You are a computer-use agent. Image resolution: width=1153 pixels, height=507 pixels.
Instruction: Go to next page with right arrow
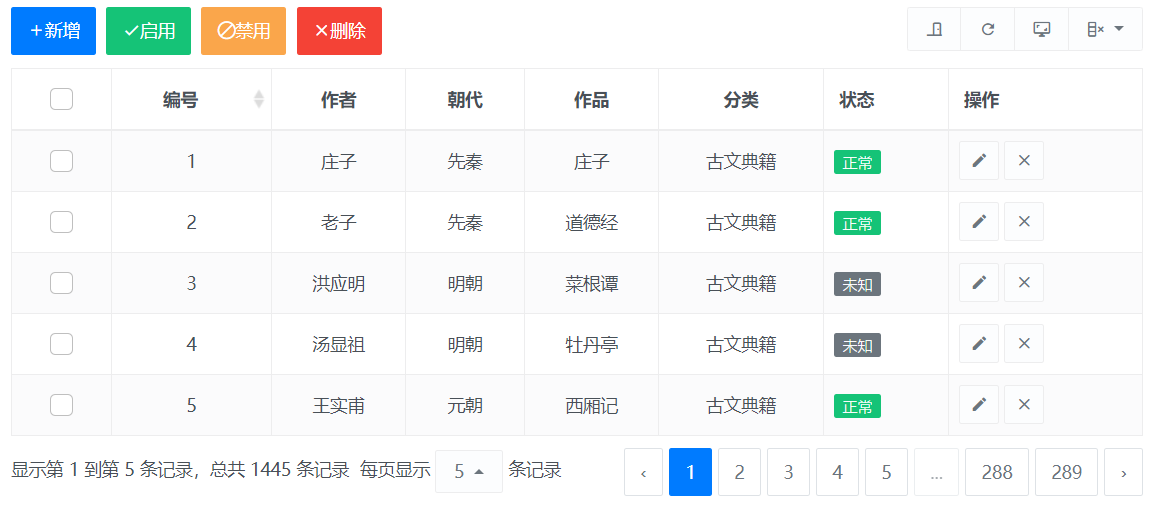click(1124, 472)
